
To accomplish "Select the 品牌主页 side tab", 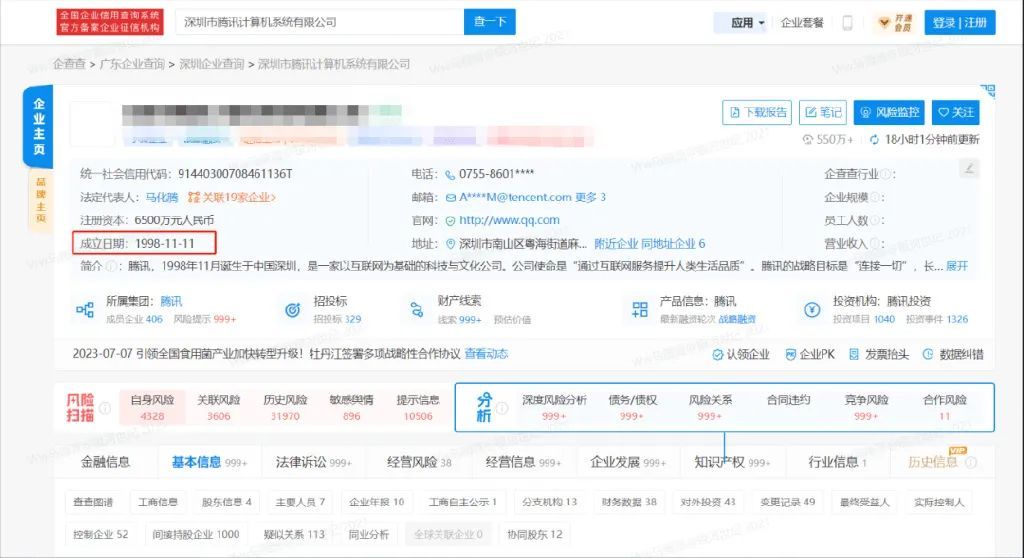I will (x=40, y=200).
